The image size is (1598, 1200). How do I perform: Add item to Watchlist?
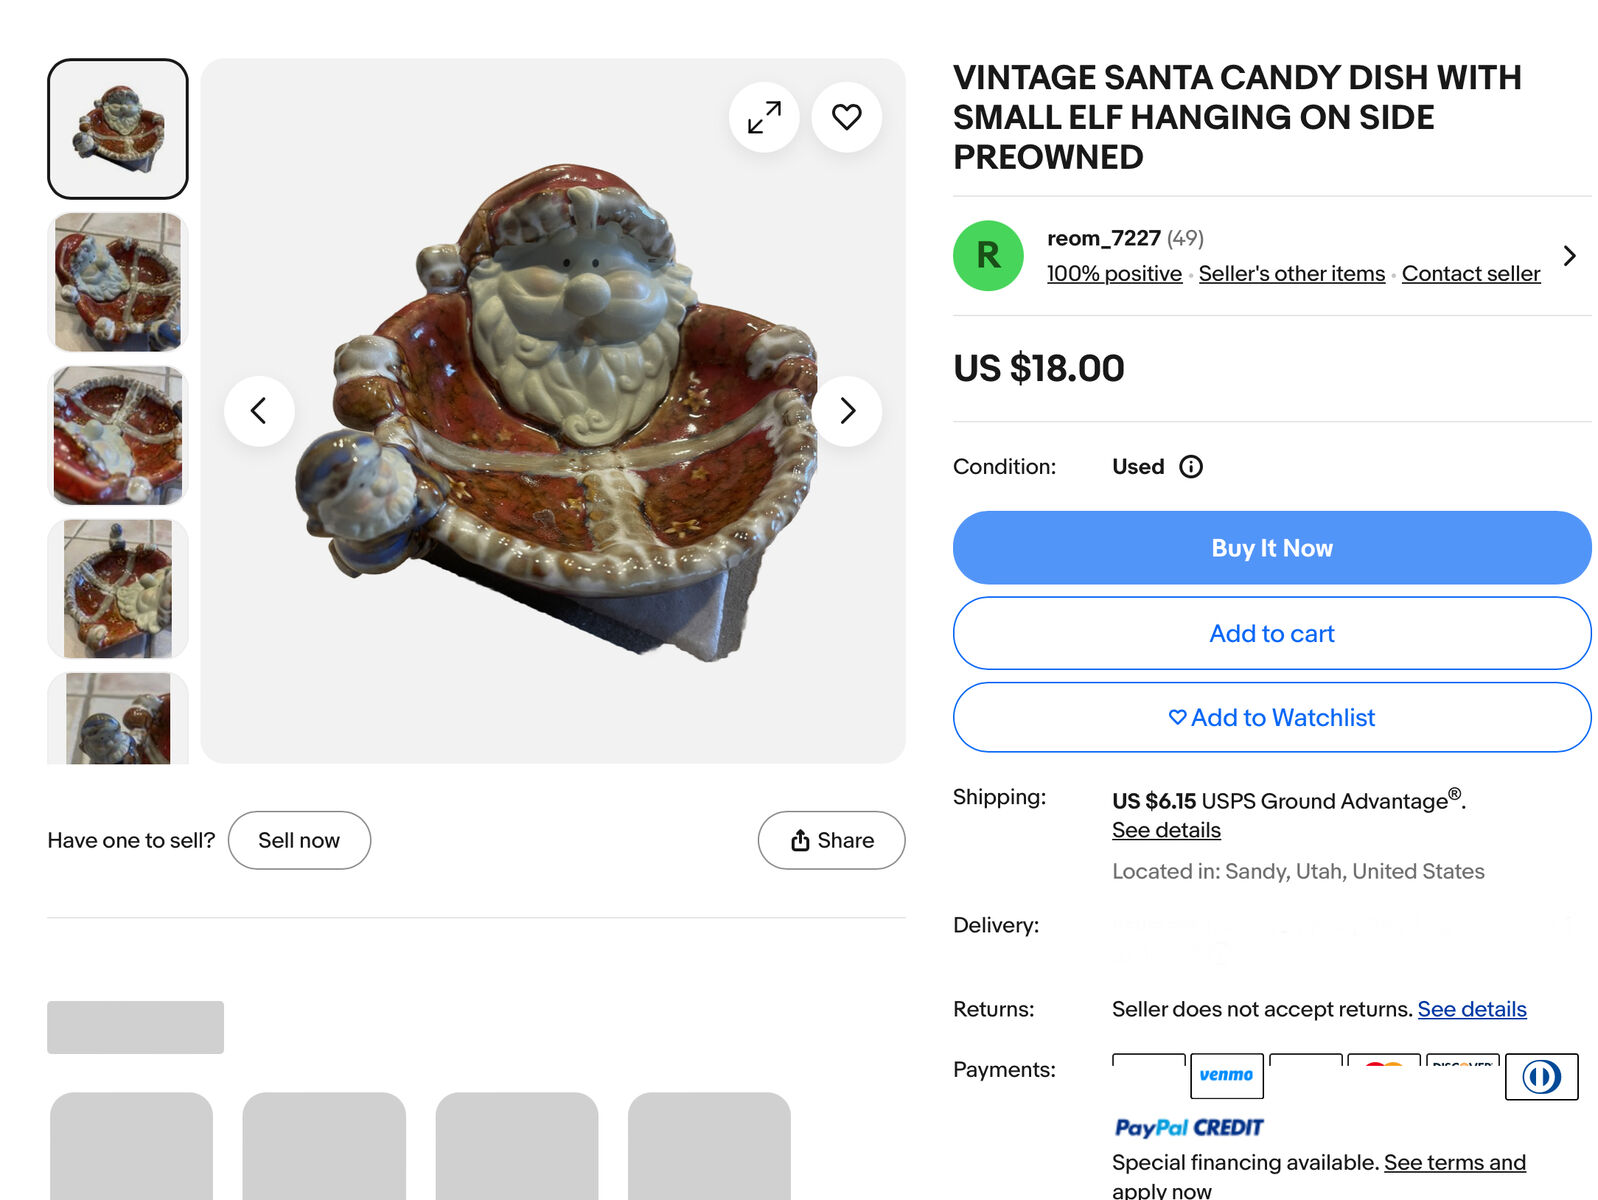pos(1271,718)
